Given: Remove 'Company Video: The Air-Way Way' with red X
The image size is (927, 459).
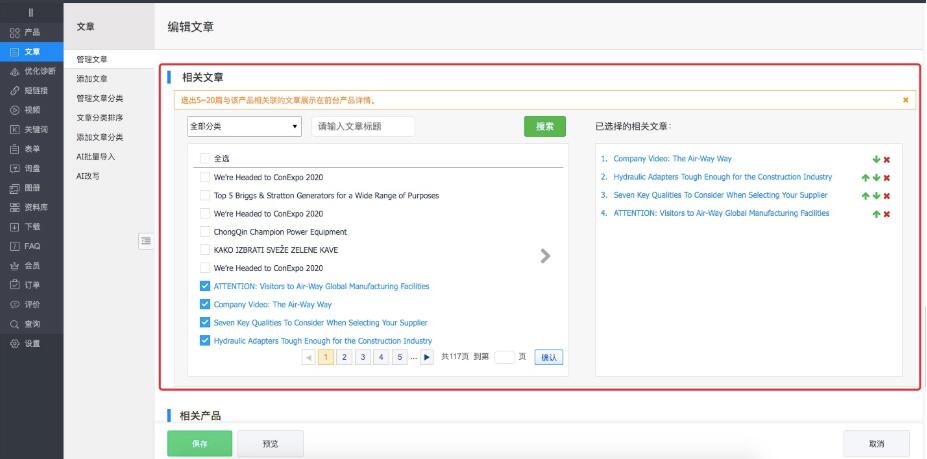Looking at the screenshot, I should click(x=886, y=159).
